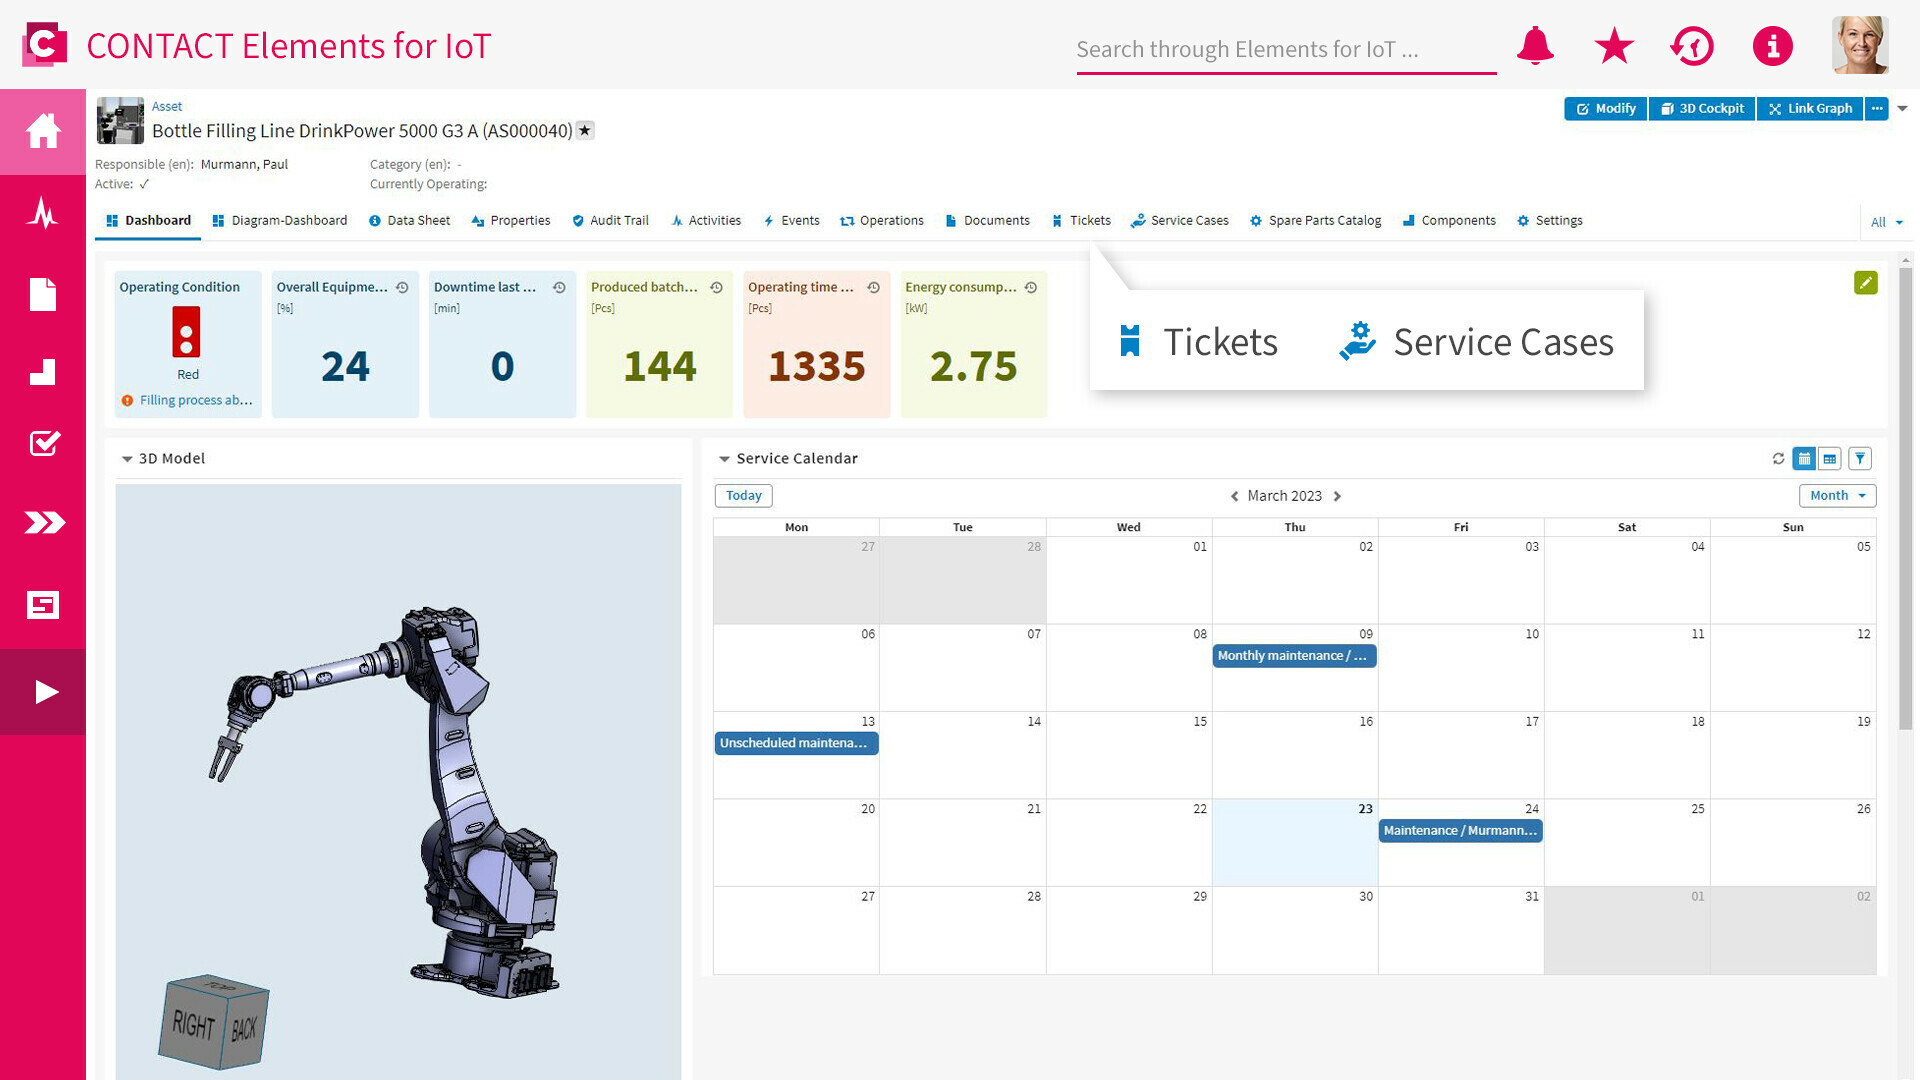Collapse the 3D Model panel
The image size is (1920, 1080).
[127, 459]
